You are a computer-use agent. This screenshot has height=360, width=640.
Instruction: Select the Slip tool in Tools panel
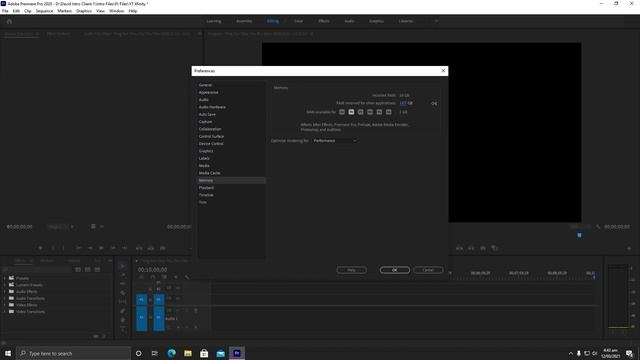[x=122, y=302]
